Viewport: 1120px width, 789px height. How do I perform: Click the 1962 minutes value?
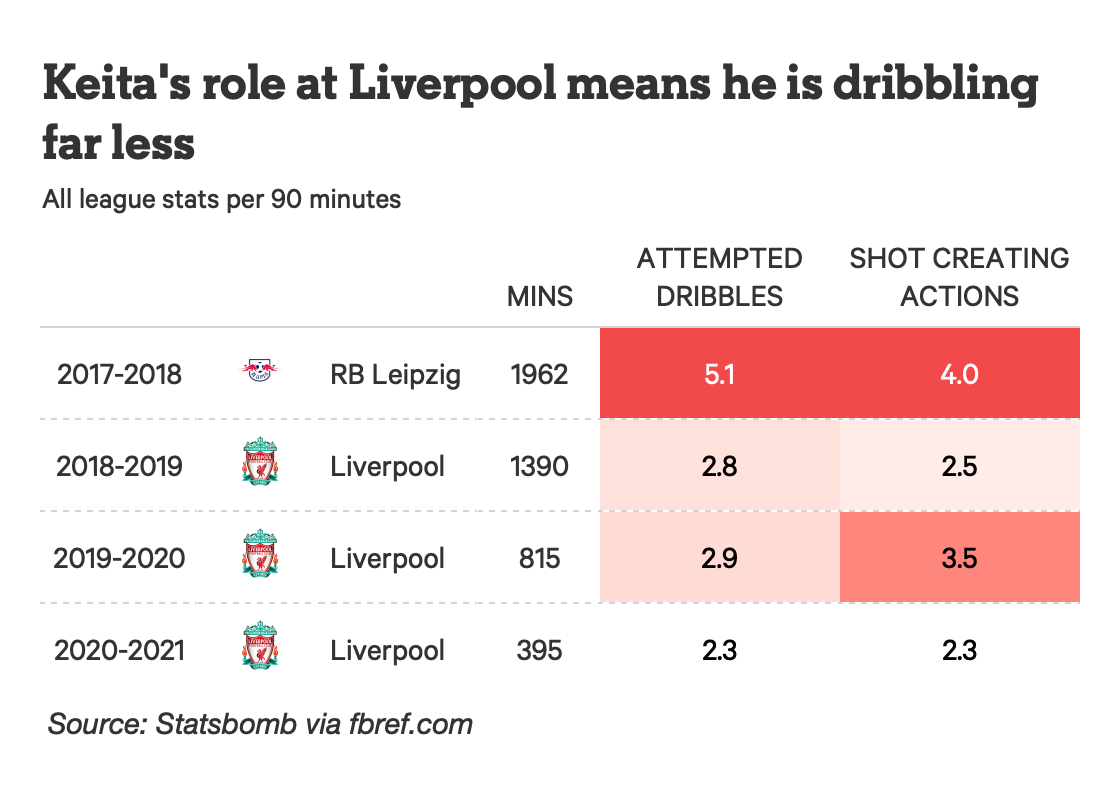pos(539,374)
